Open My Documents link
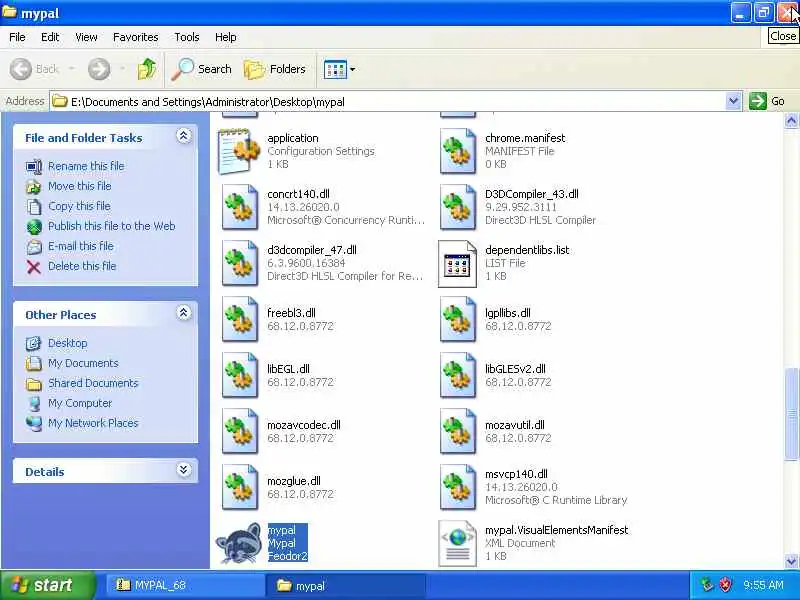This screenshot has width=800, height=600. coord(83,363)
